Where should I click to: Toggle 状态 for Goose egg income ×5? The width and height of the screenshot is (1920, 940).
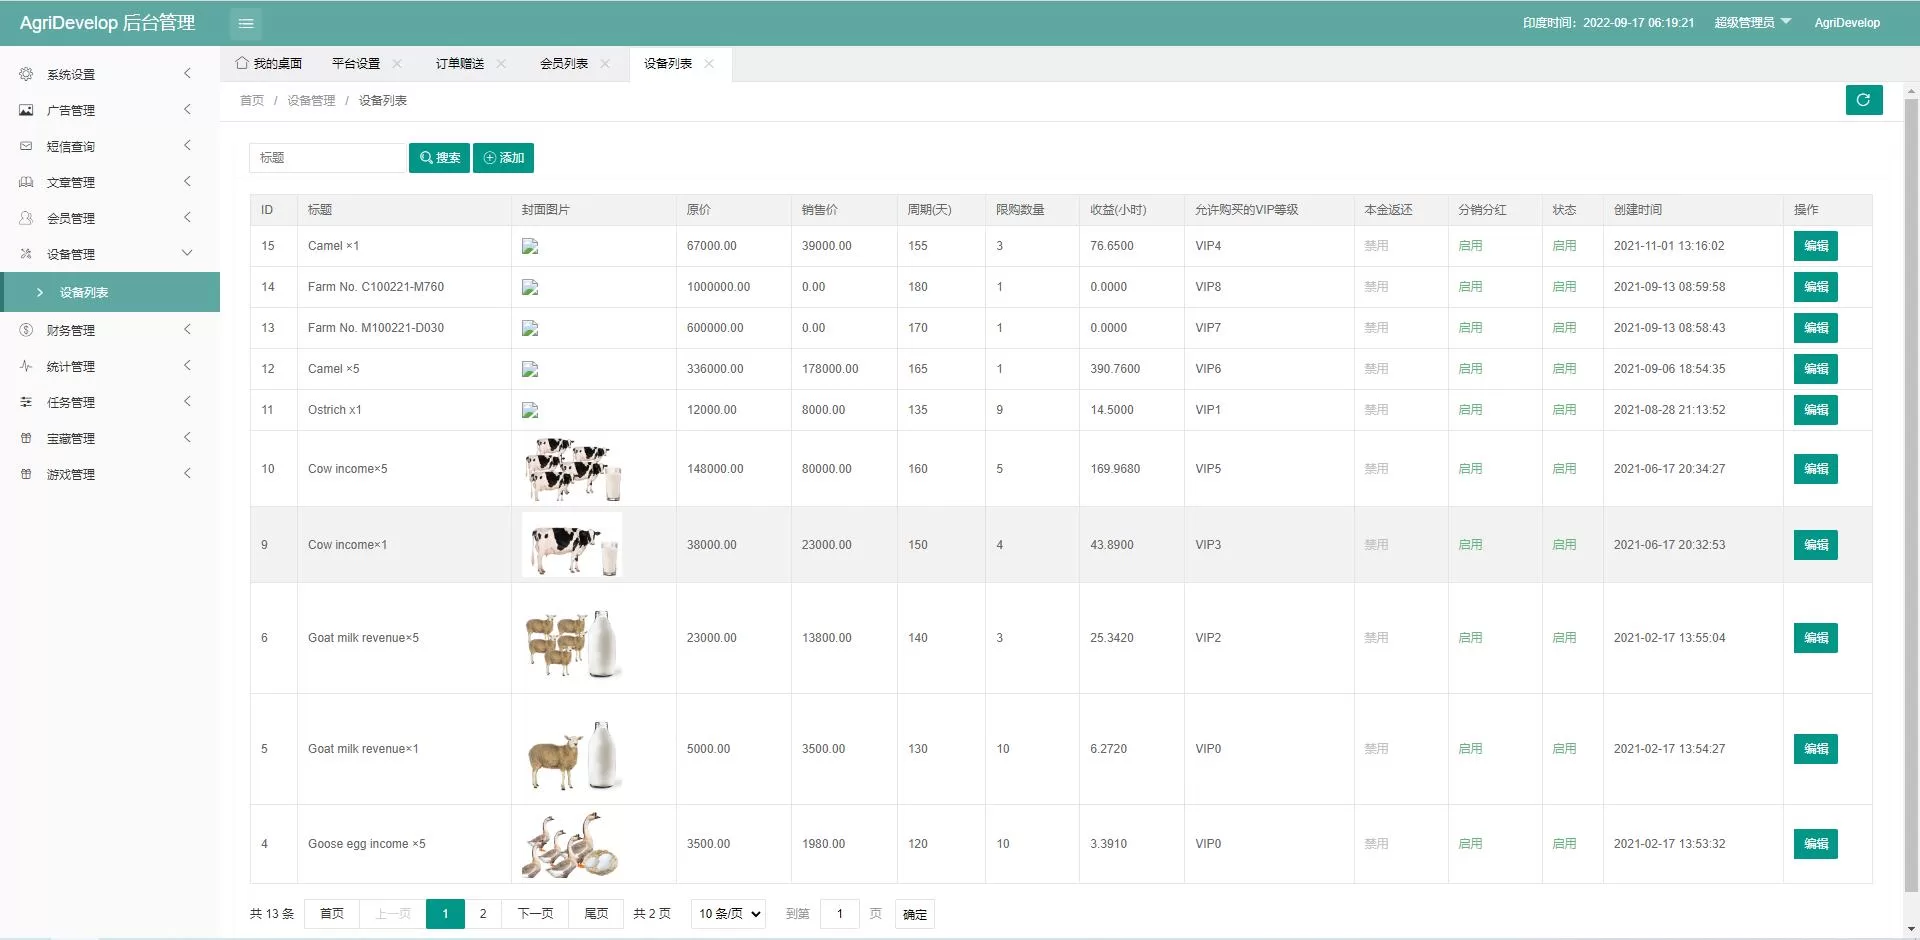click(x=1563, y=844)
